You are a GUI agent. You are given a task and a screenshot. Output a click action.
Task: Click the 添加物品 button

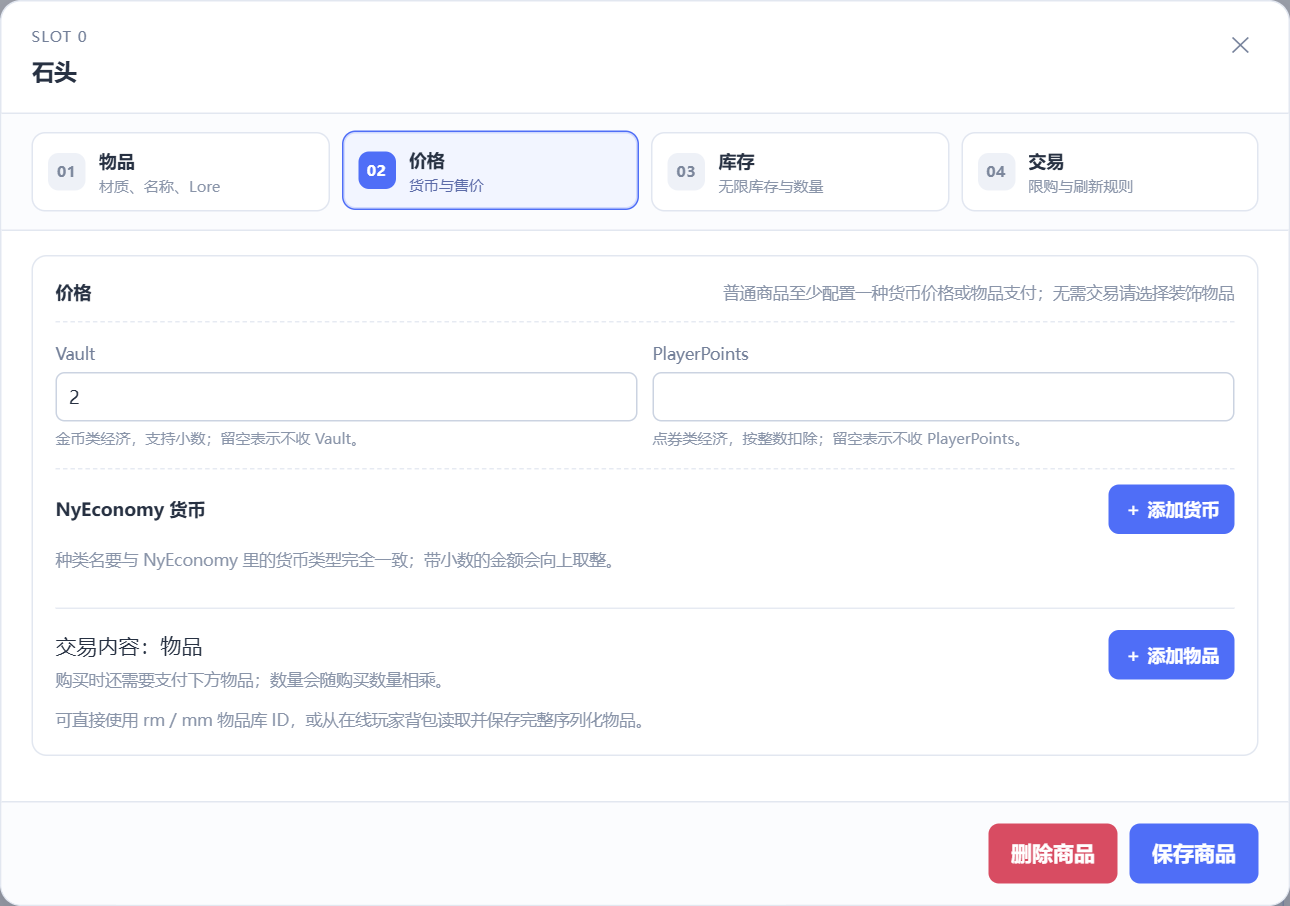1171,655
